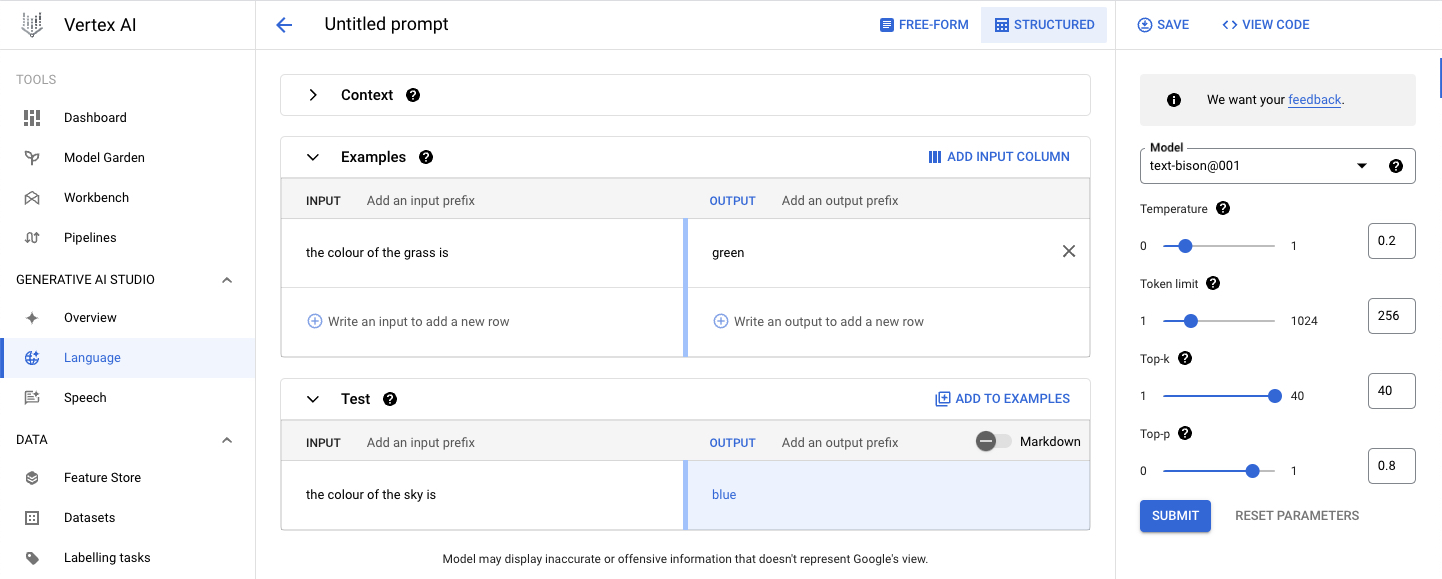
Task: Select the STRUCTURED tab
Action: click(x=1044, y=25)
